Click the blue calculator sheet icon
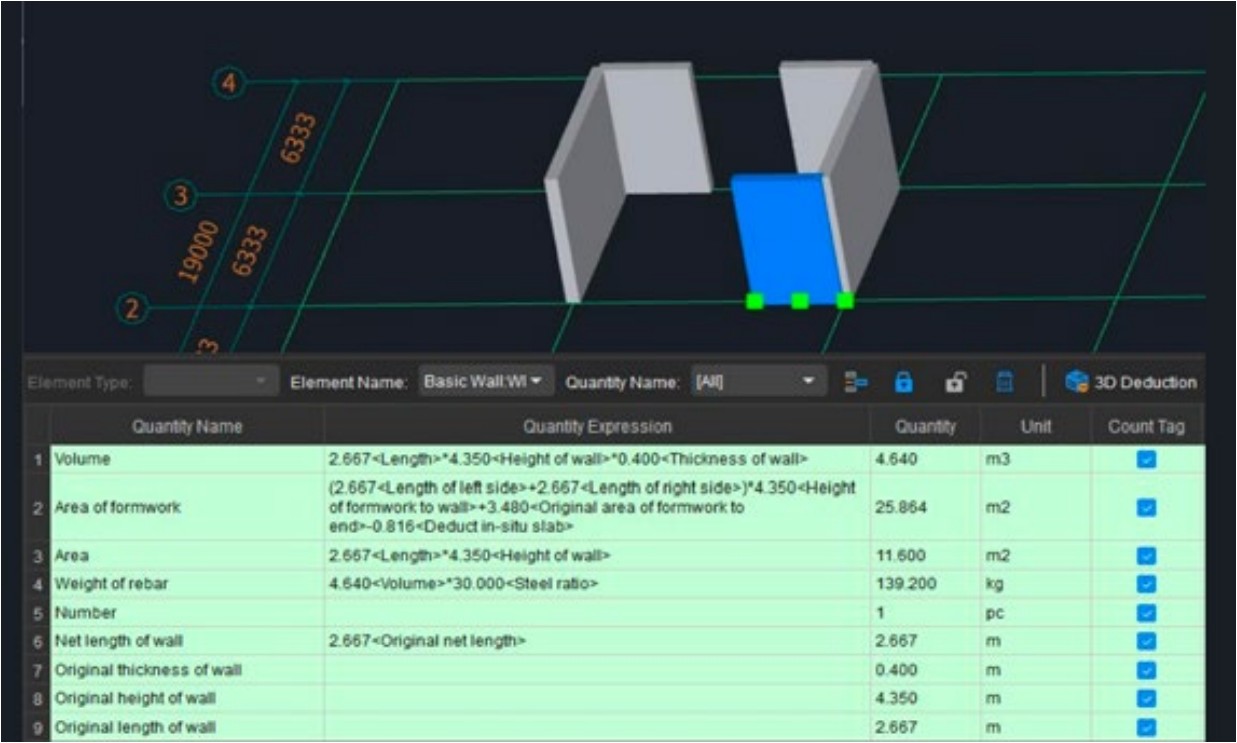 pyautogui.click(x=1005, y=382)
